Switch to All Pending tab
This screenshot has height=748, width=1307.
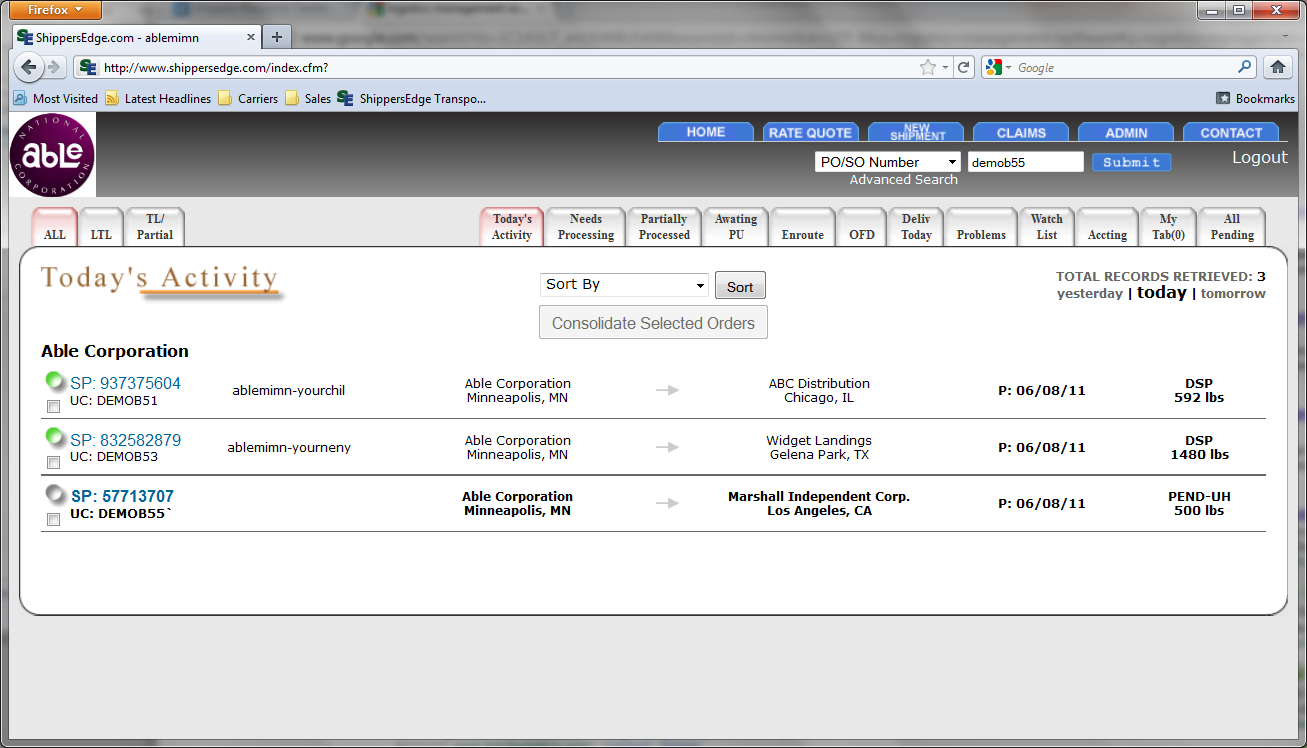coord(1232,227)
